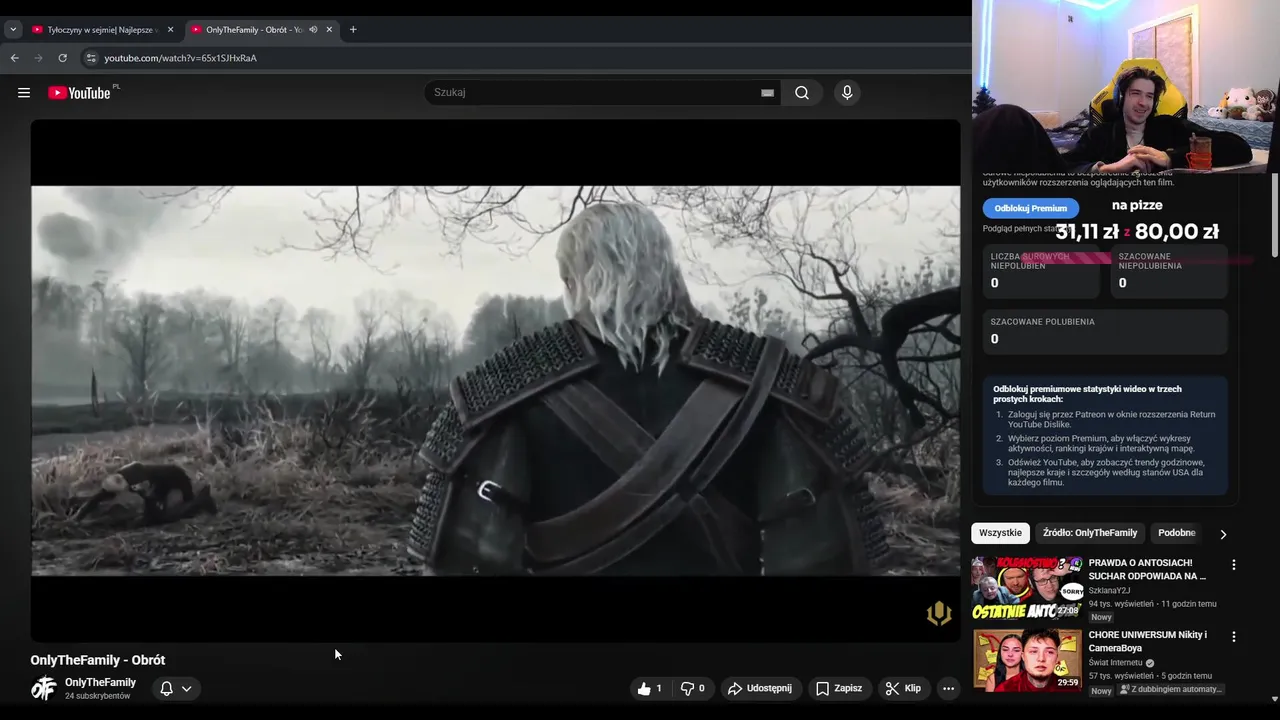Screen dimensions: 1280x720
Task: Open the CHORE UNIWERSUM Nikity title link
Action: [x=1148, y=641]
